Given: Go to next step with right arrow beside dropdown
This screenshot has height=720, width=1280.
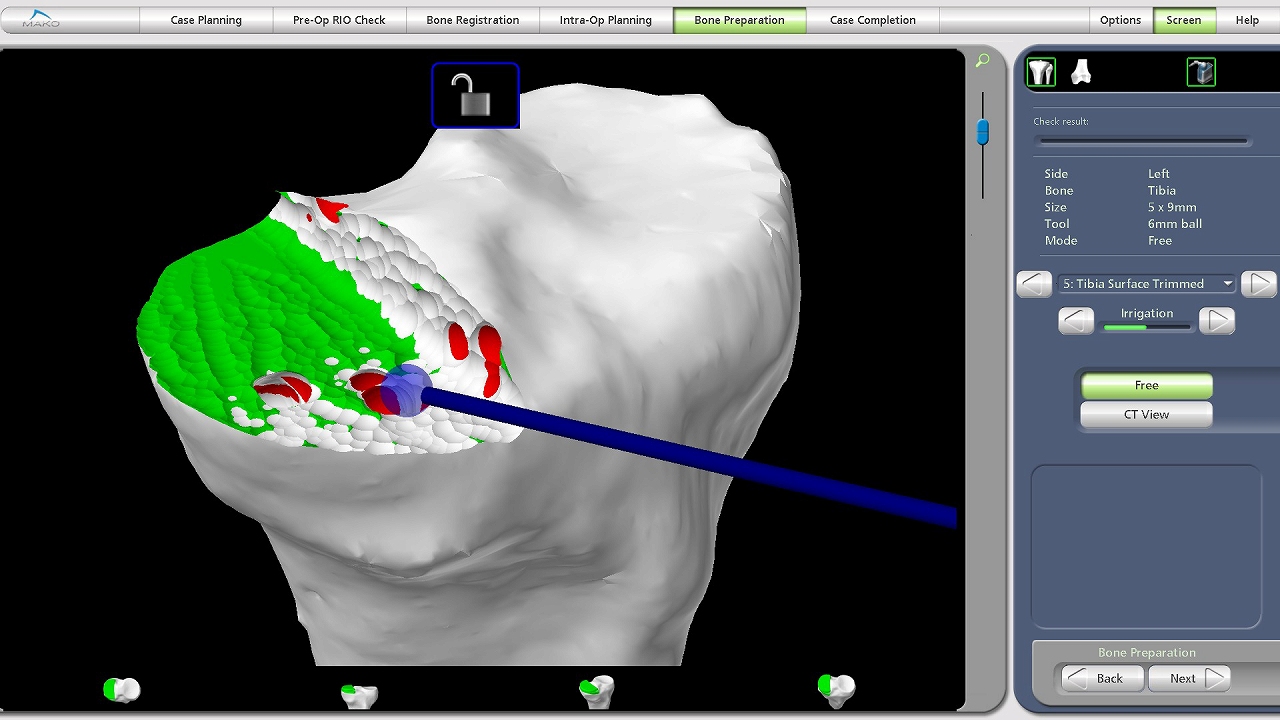Looking at the screenshot, I should click(1258, 284).
